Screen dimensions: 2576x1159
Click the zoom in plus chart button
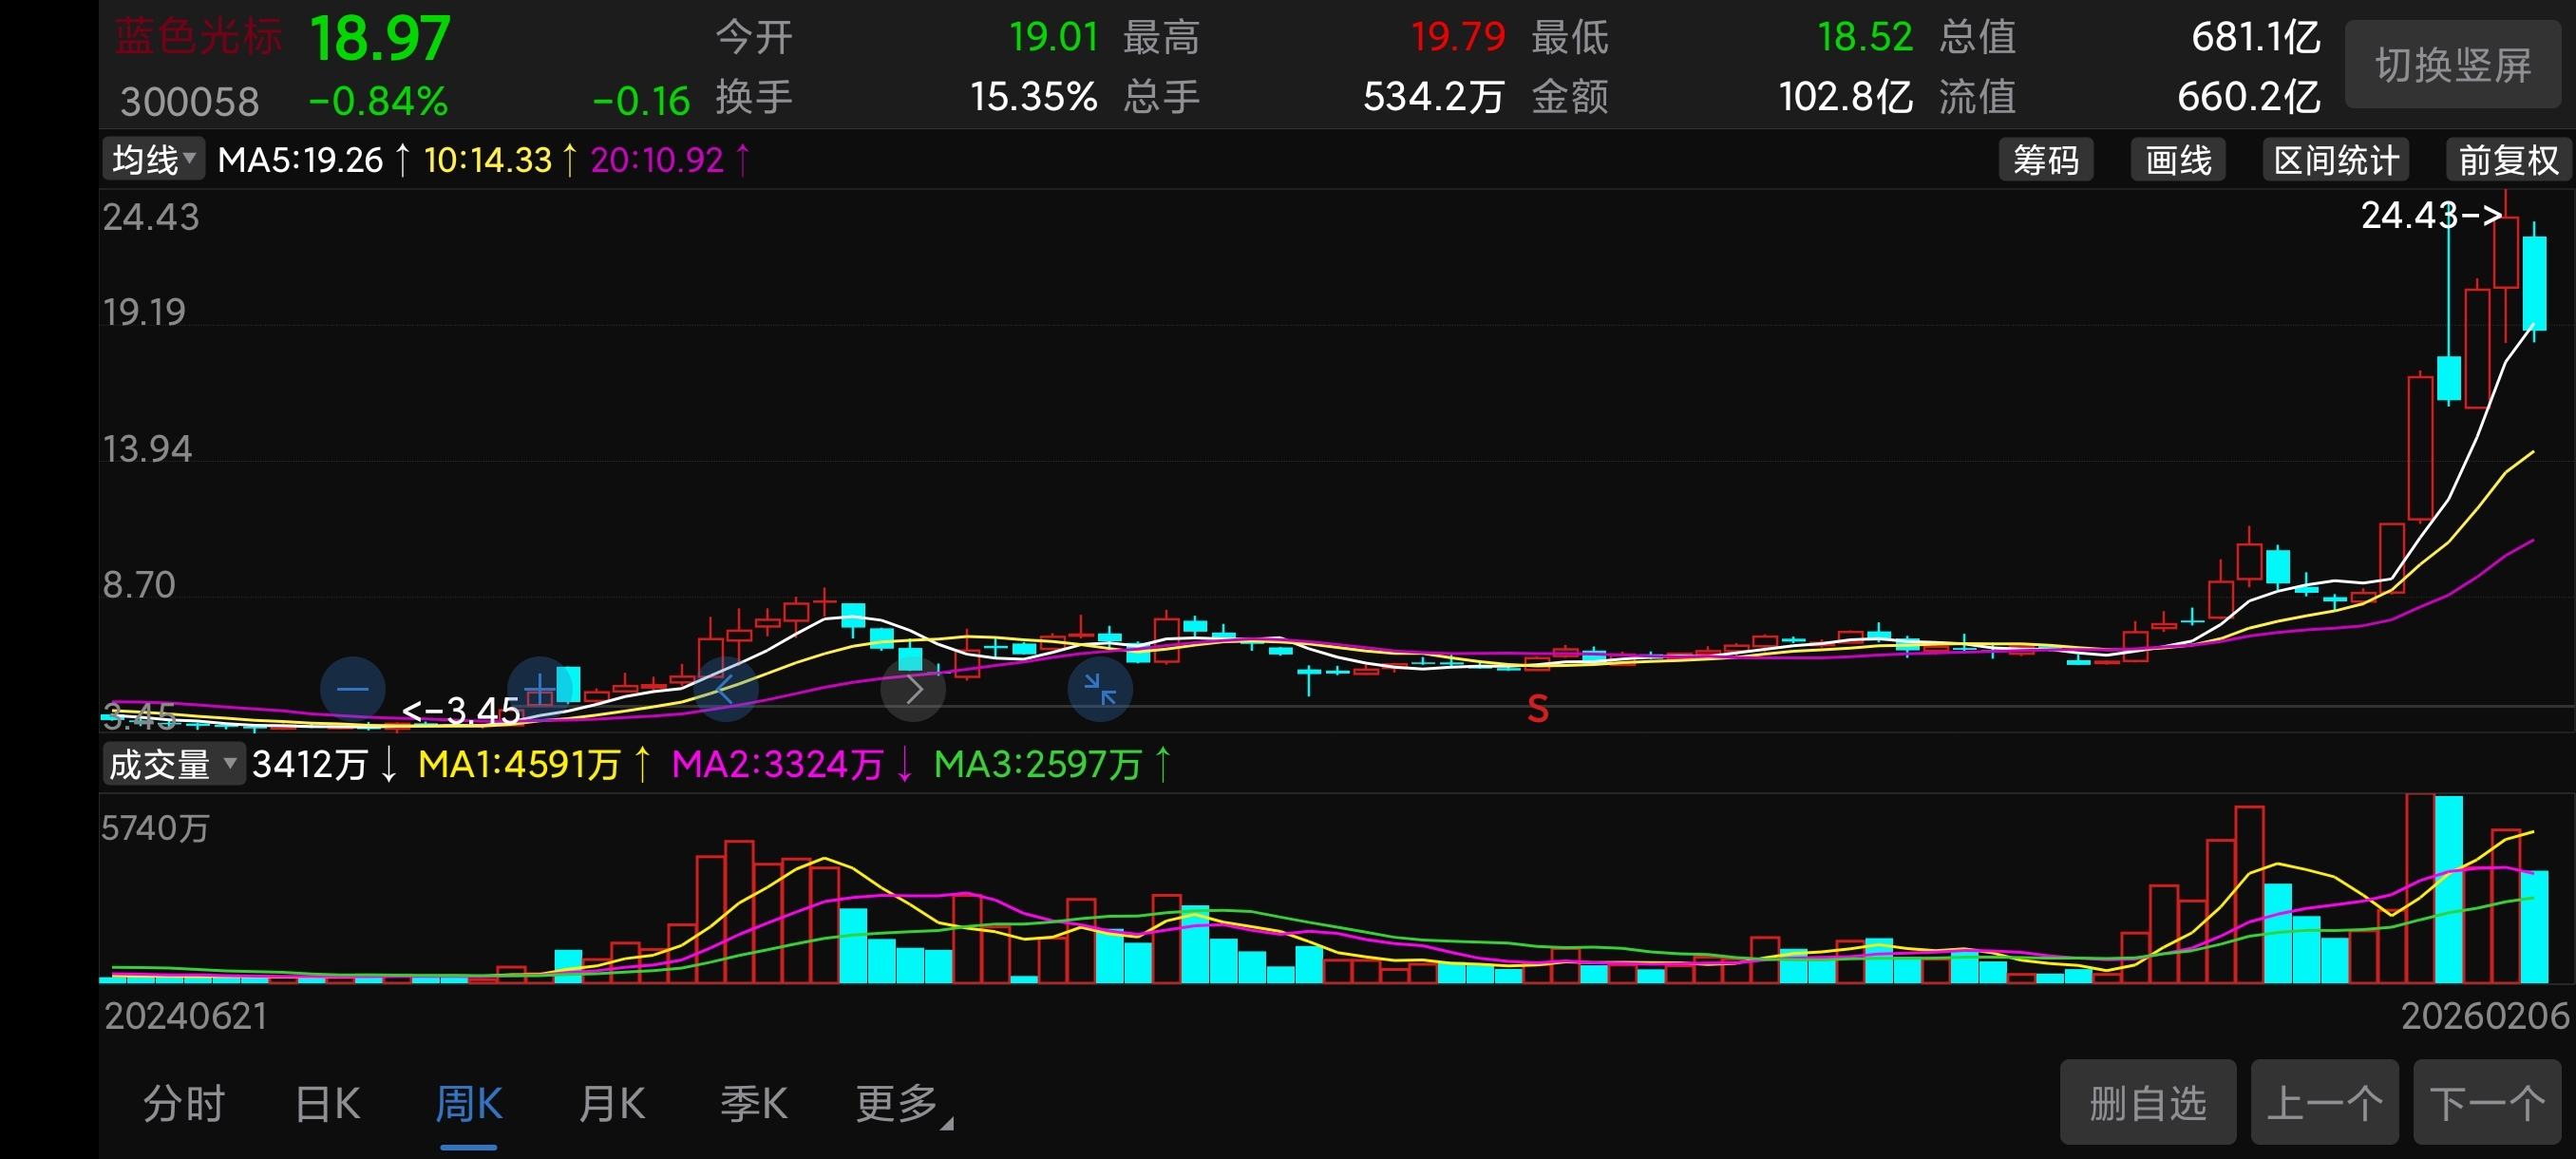click(539, 689)
